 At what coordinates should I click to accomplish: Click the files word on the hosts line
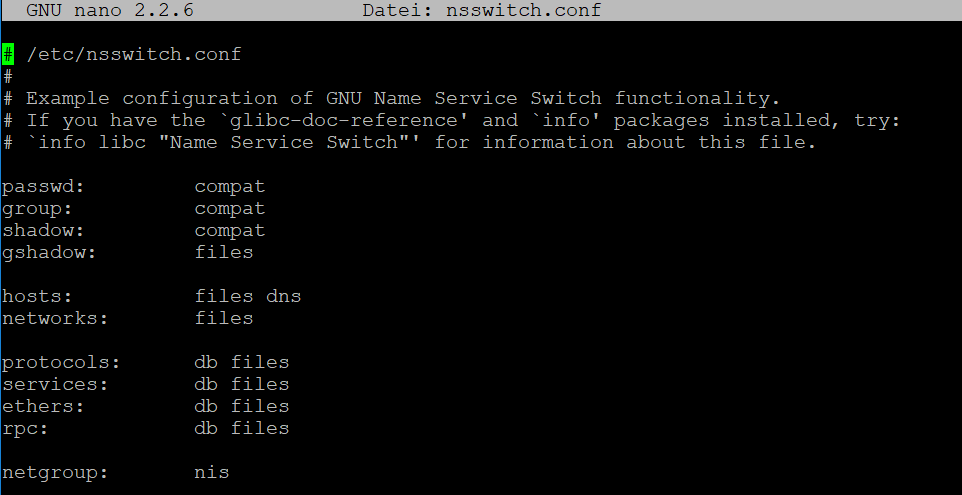pyautogui.click(x=224, y=296)
